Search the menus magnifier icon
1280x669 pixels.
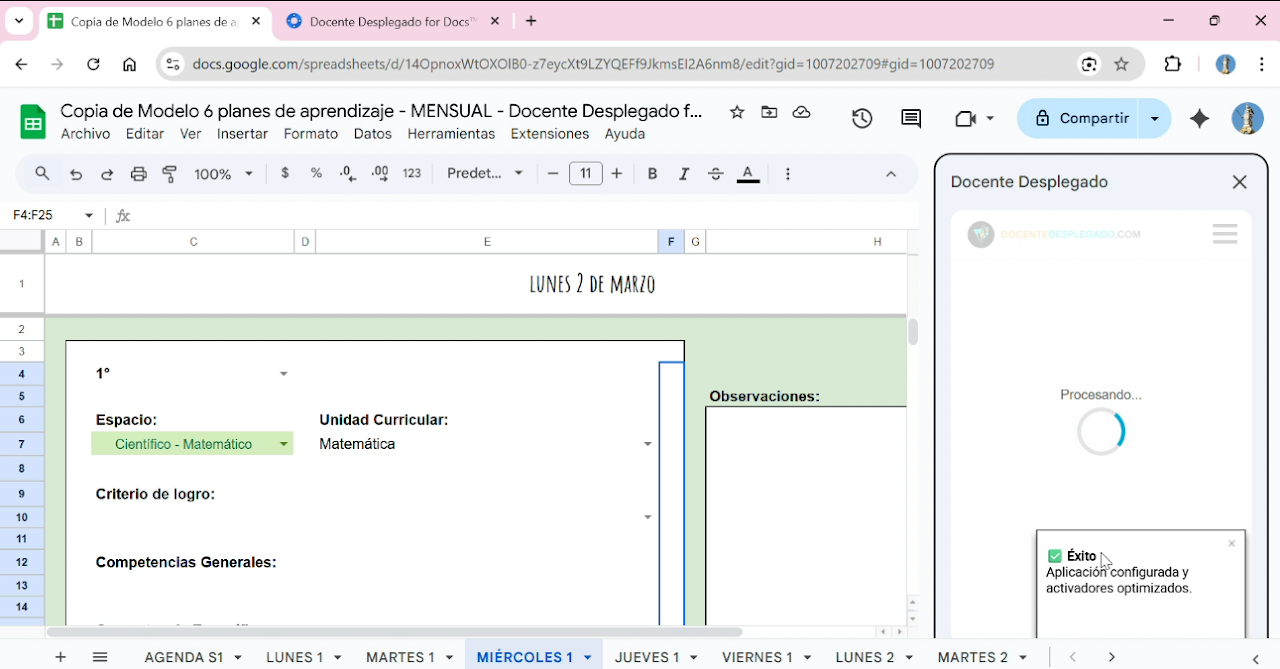[x=42, y=173]
